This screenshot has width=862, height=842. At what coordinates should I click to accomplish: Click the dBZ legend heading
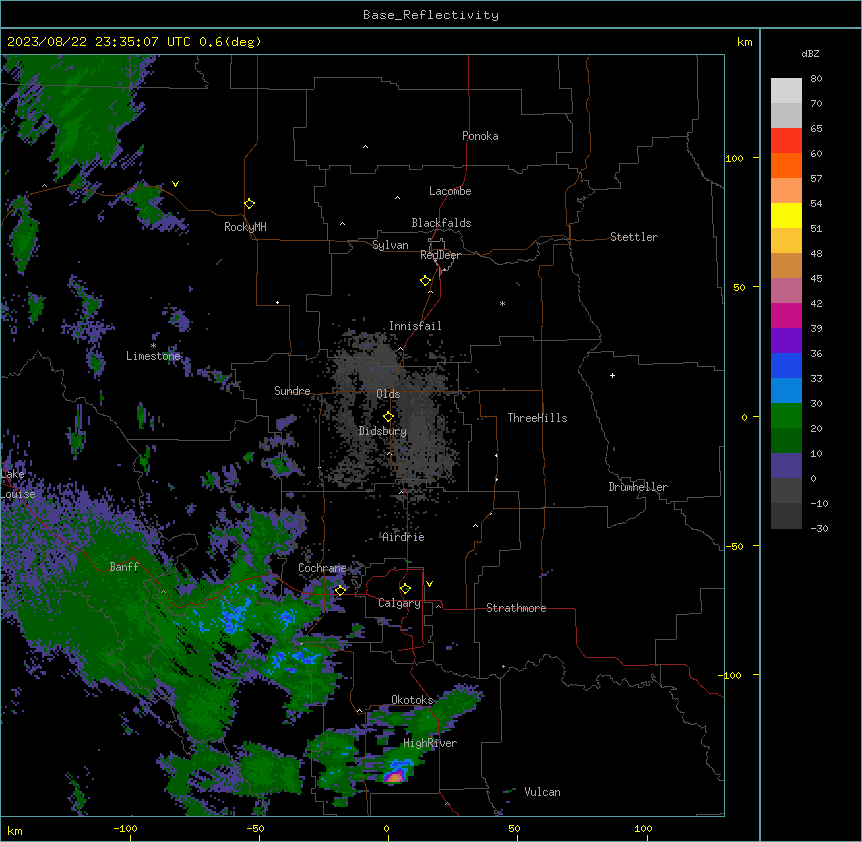pyautogui.click(x=810, y=53)
